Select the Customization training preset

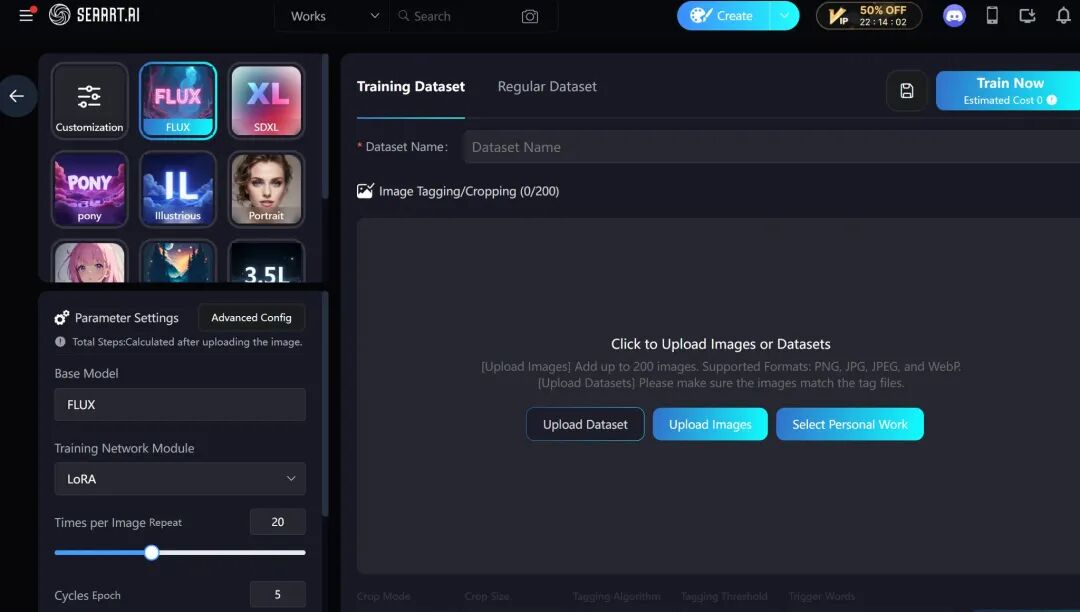[x=90, y=101]
